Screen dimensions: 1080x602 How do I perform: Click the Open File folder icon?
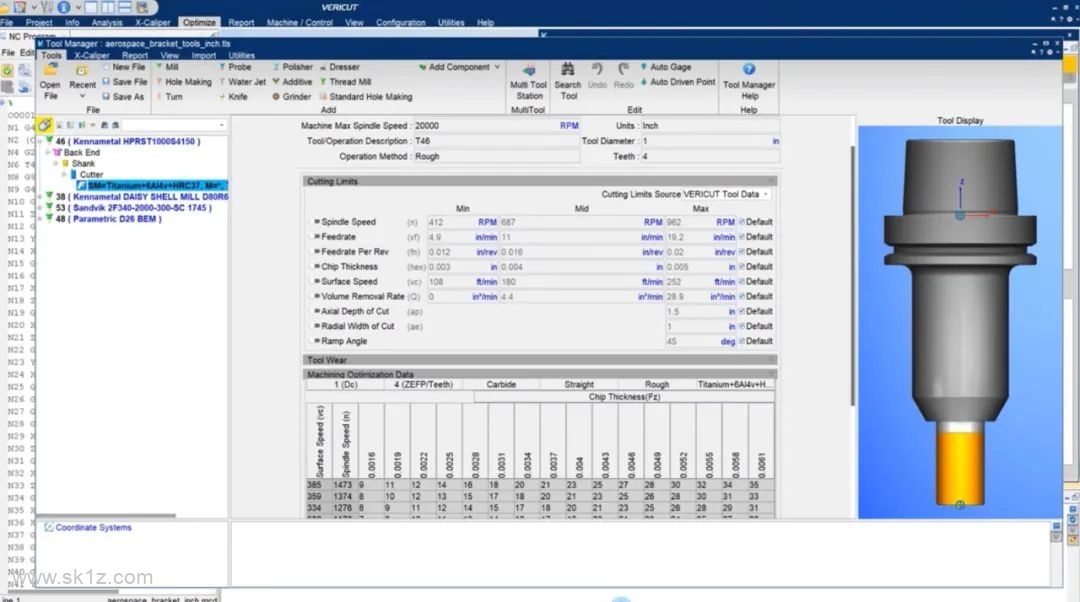(50, 70)
